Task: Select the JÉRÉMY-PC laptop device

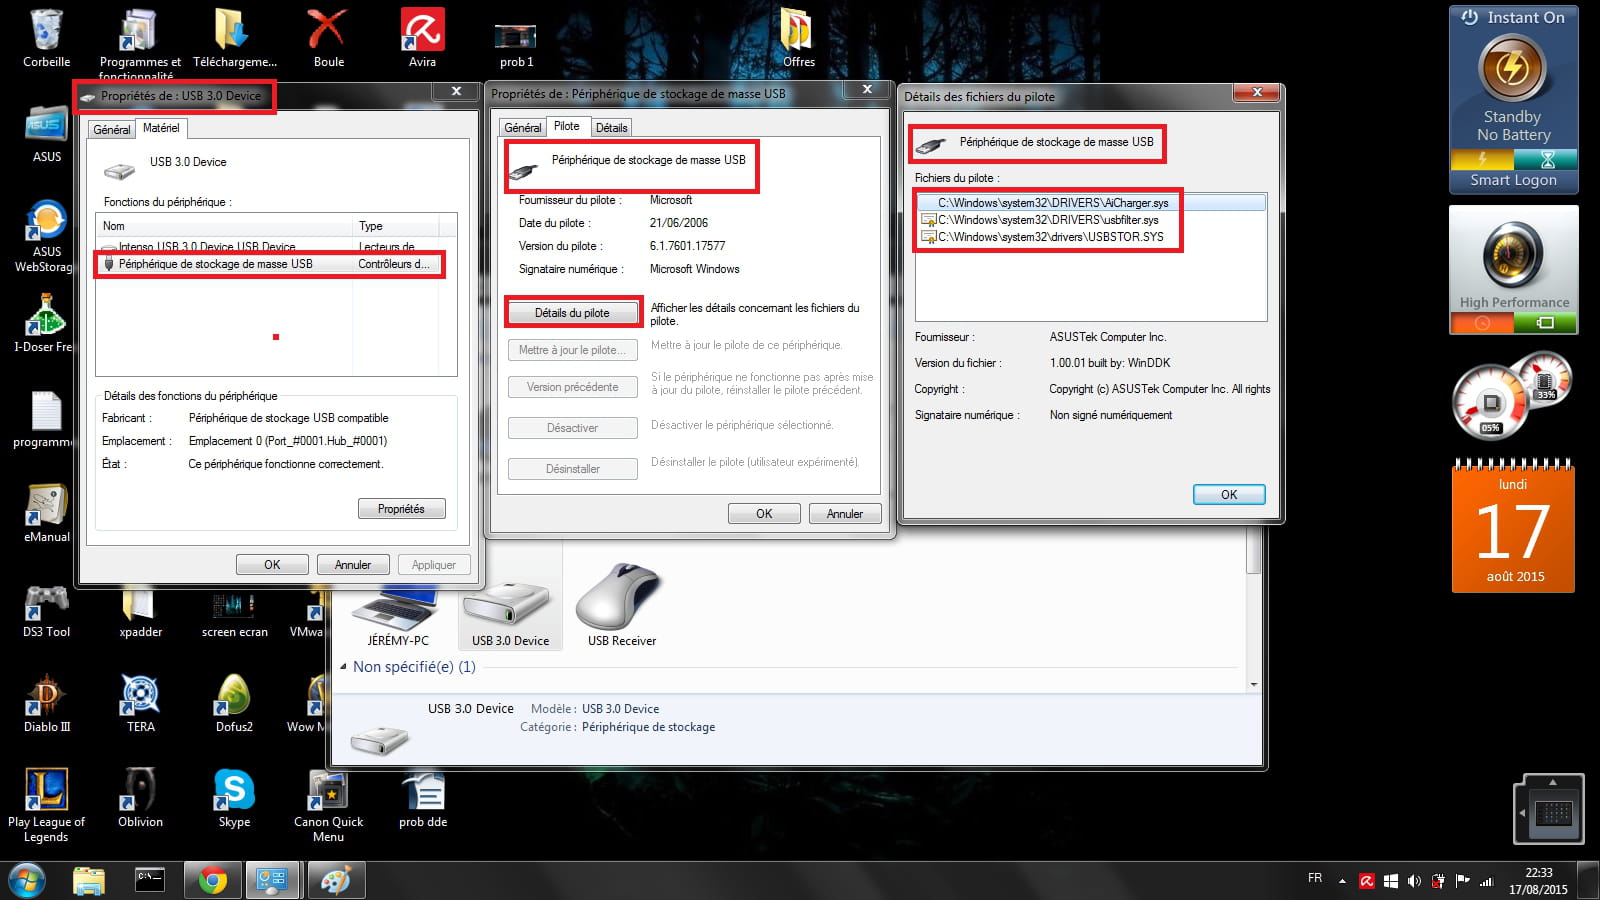Action: click(x=398, y=617)
